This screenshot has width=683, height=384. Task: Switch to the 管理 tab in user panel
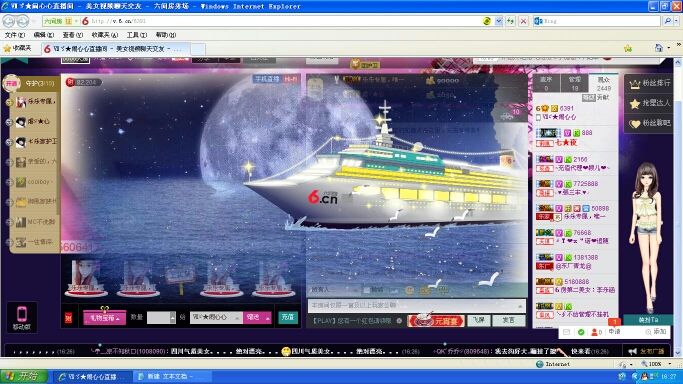[575, 83]
